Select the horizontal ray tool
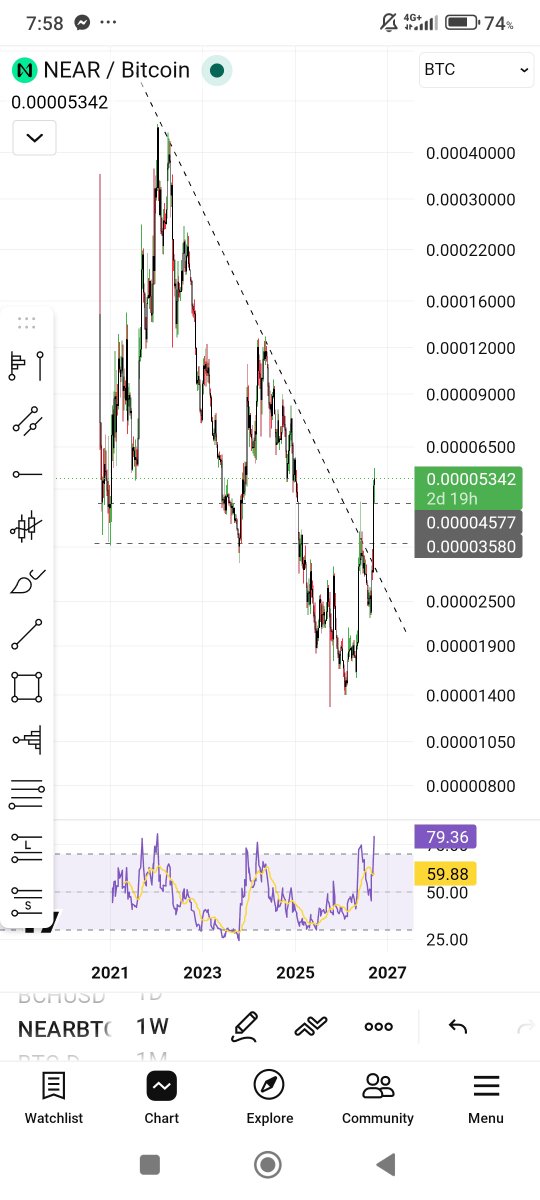Image resolution: width=540 pixels, height=1200 pixels. [27, 474]
